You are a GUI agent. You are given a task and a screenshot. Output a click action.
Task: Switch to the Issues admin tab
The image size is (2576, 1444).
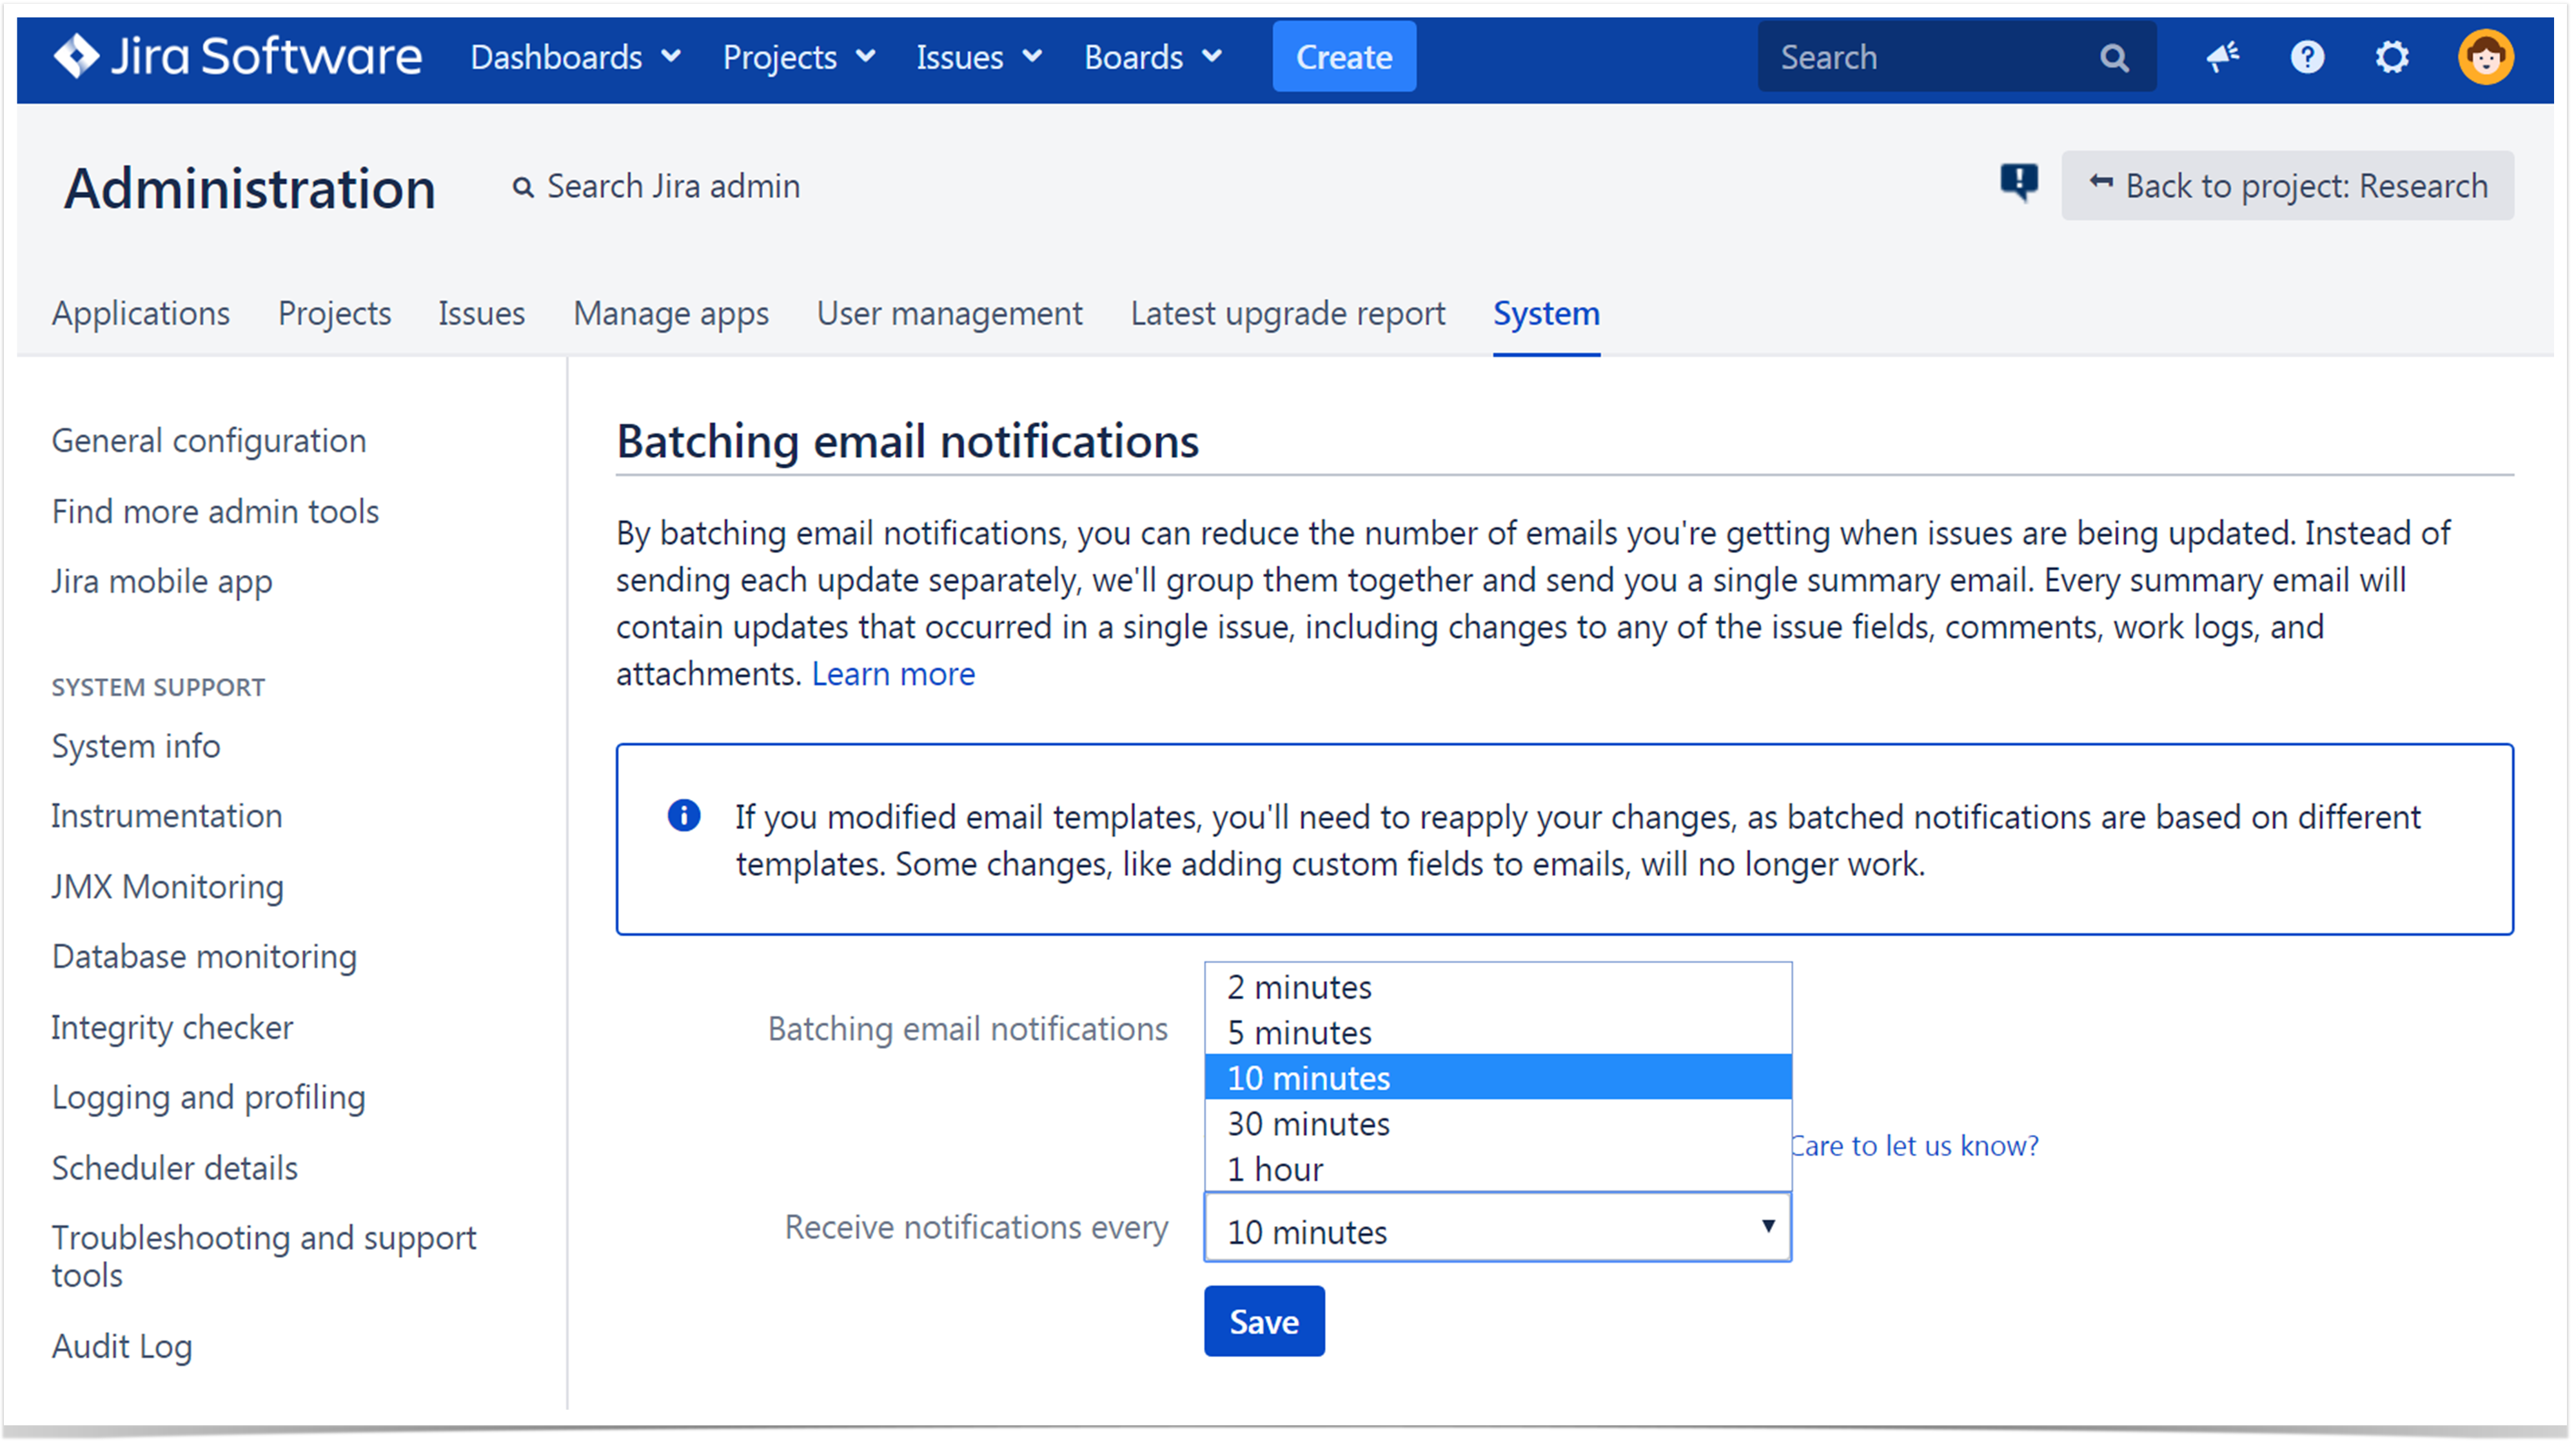click(481, 313)
